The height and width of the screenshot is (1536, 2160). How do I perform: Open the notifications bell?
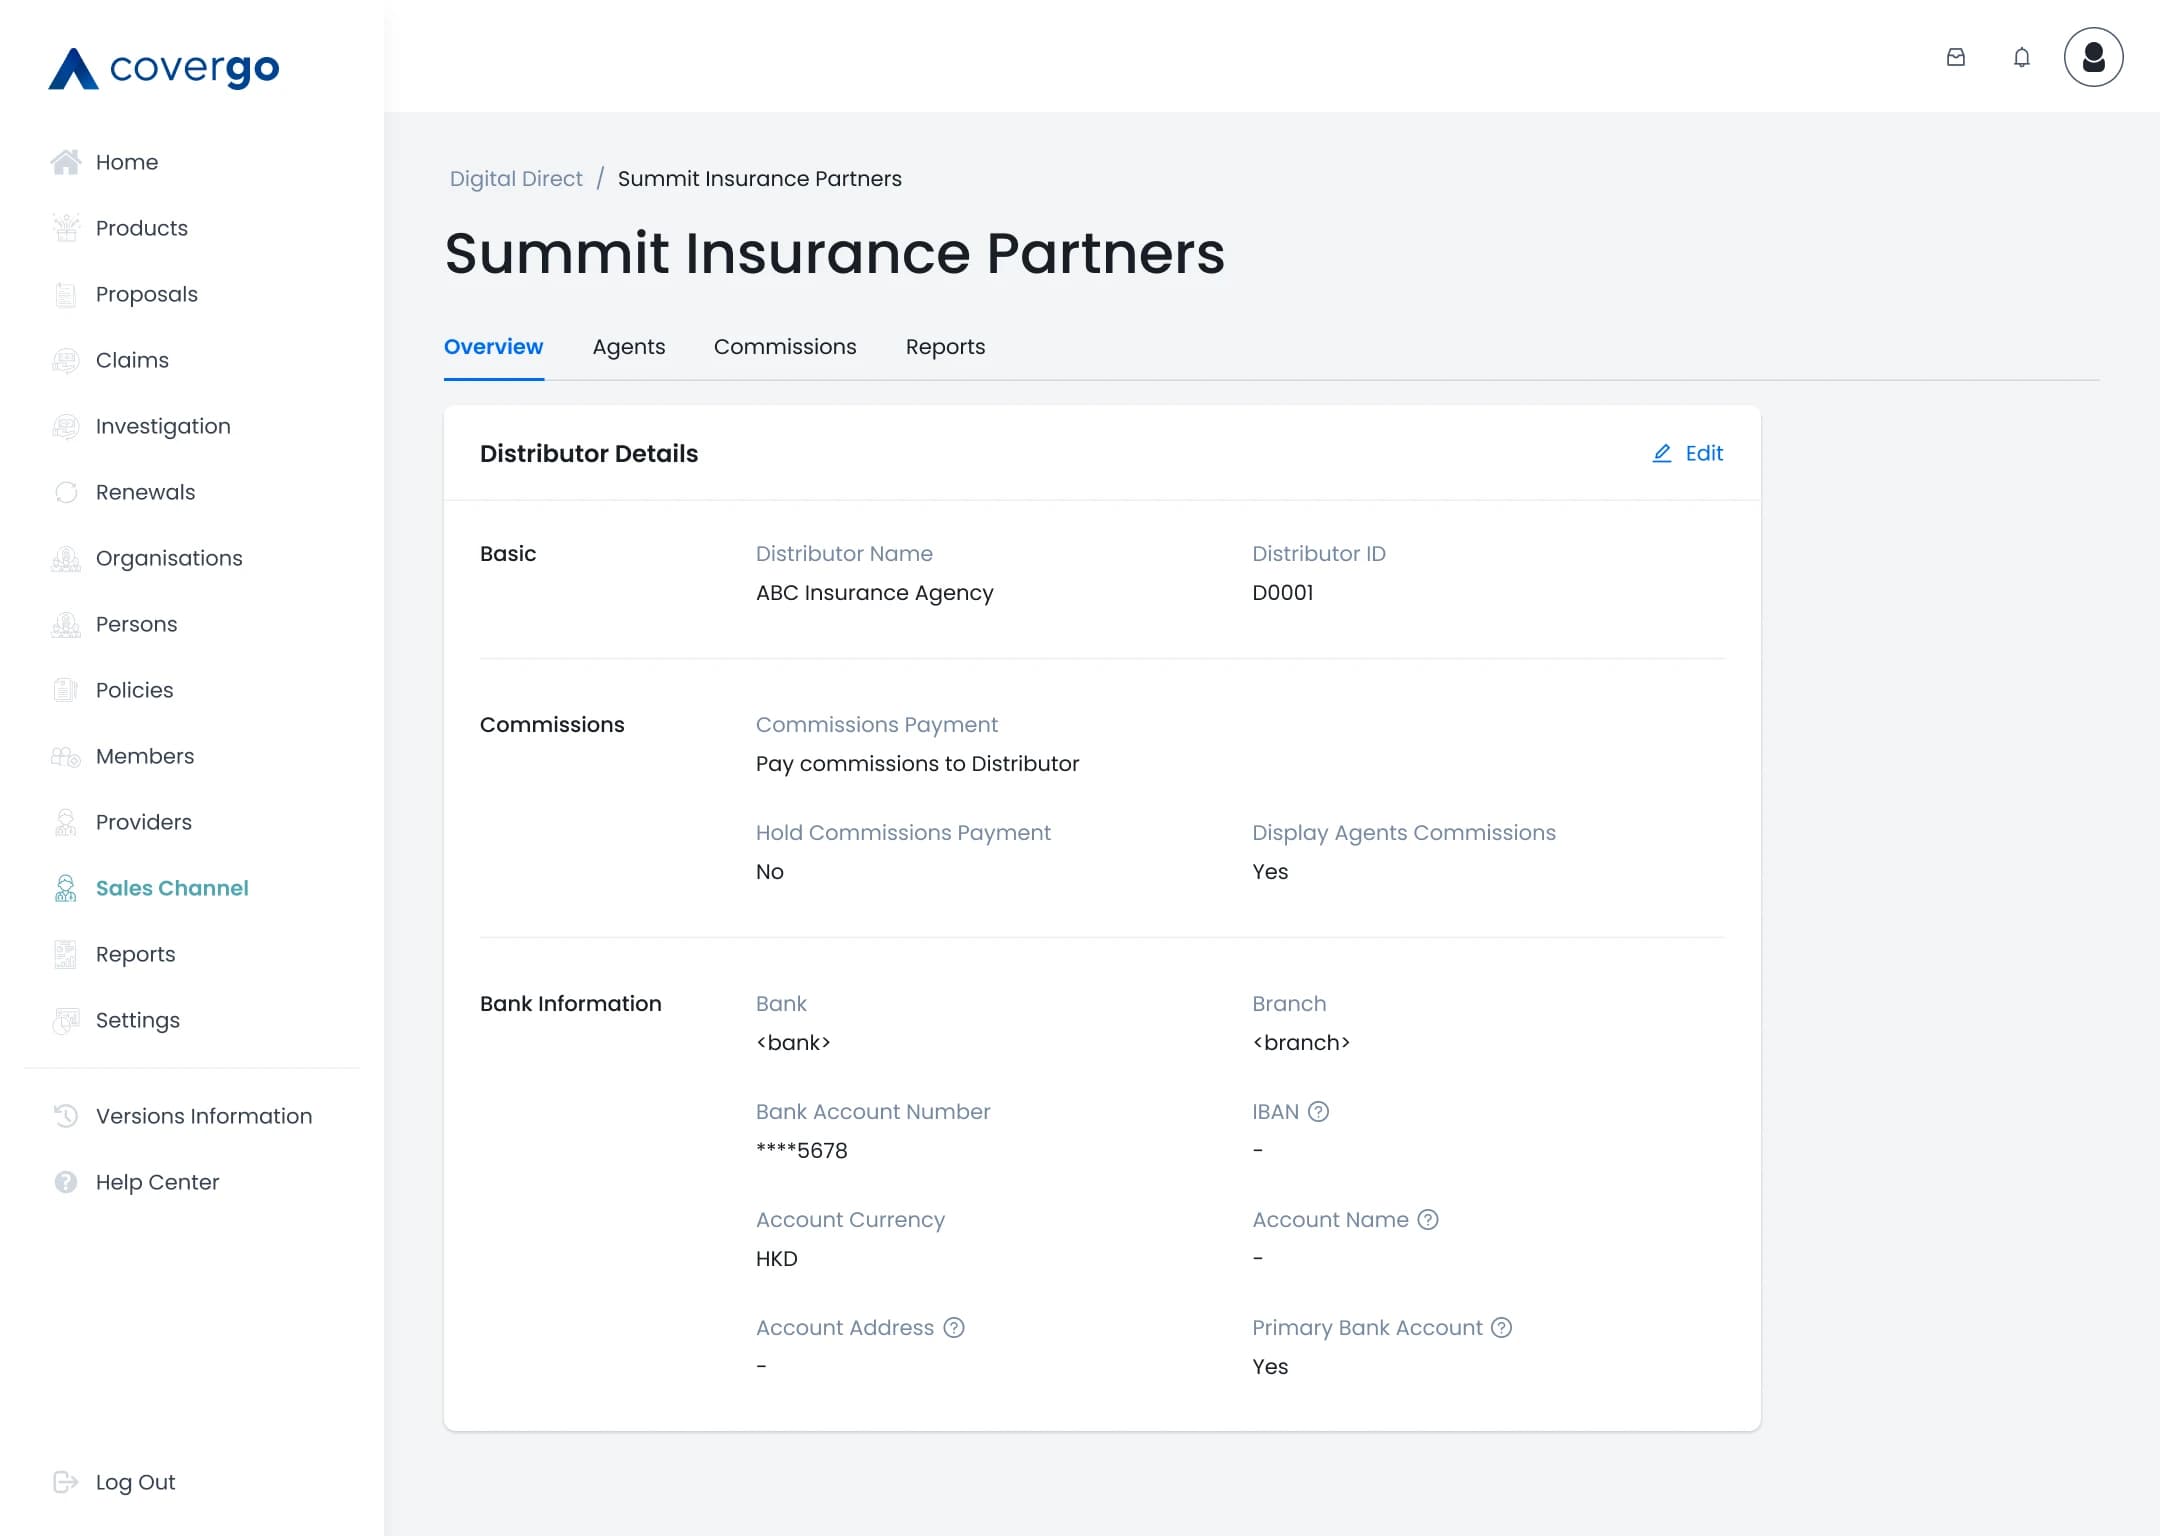pyautogui.click(x=2022, y=57)
